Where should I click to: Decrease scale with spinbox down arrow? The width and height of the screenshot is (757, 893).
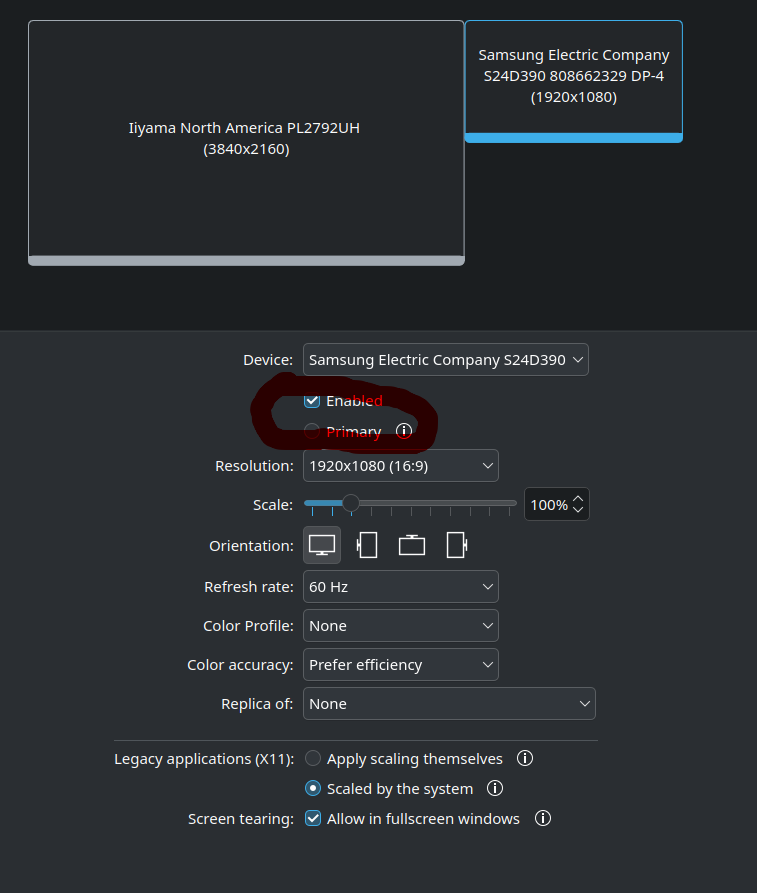pyautogui.click(x=578, y=509)
